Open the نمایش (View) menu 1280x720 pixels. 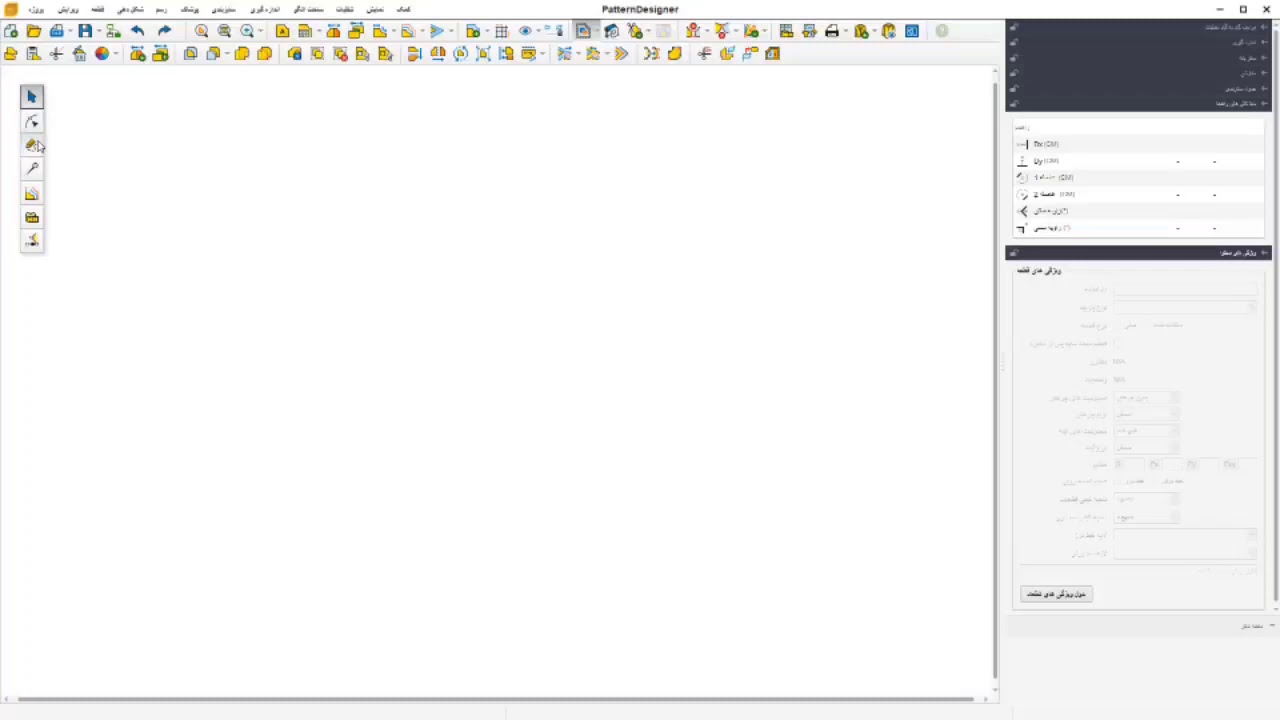coord(375,9)
